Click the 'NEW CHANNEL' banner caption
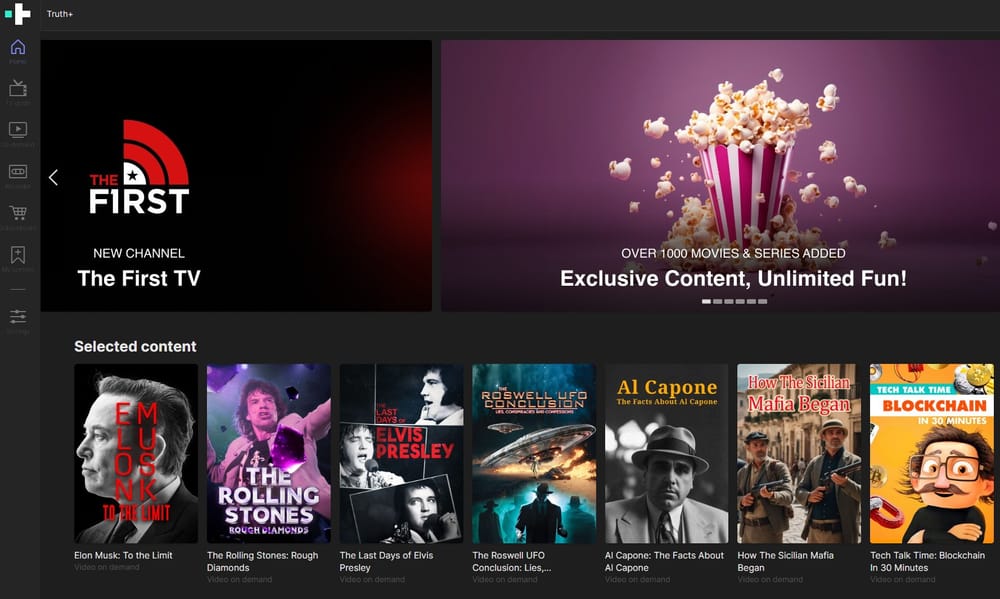The image size is (1000, 599). click(x=139, y=253)
